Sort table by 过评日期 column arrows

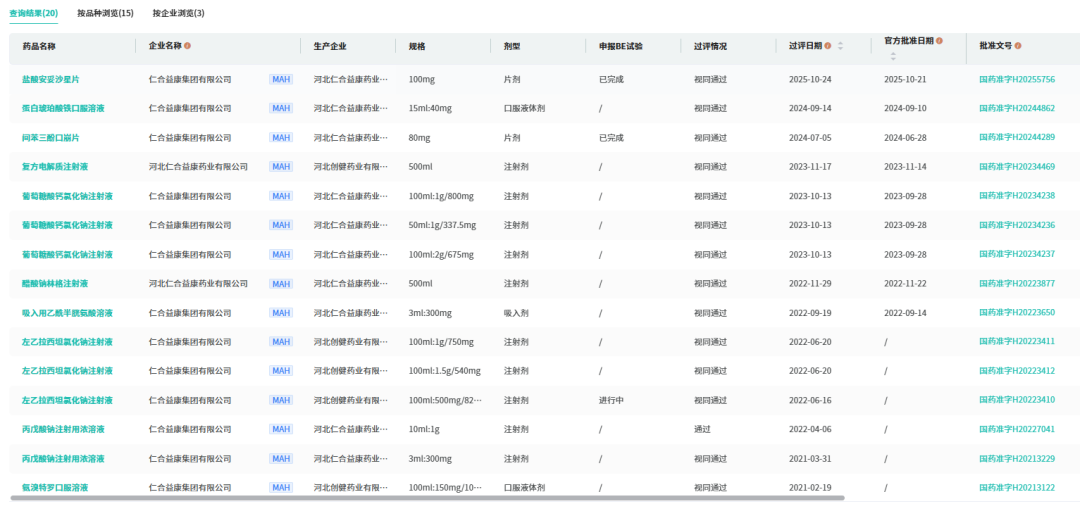point(840,46)
